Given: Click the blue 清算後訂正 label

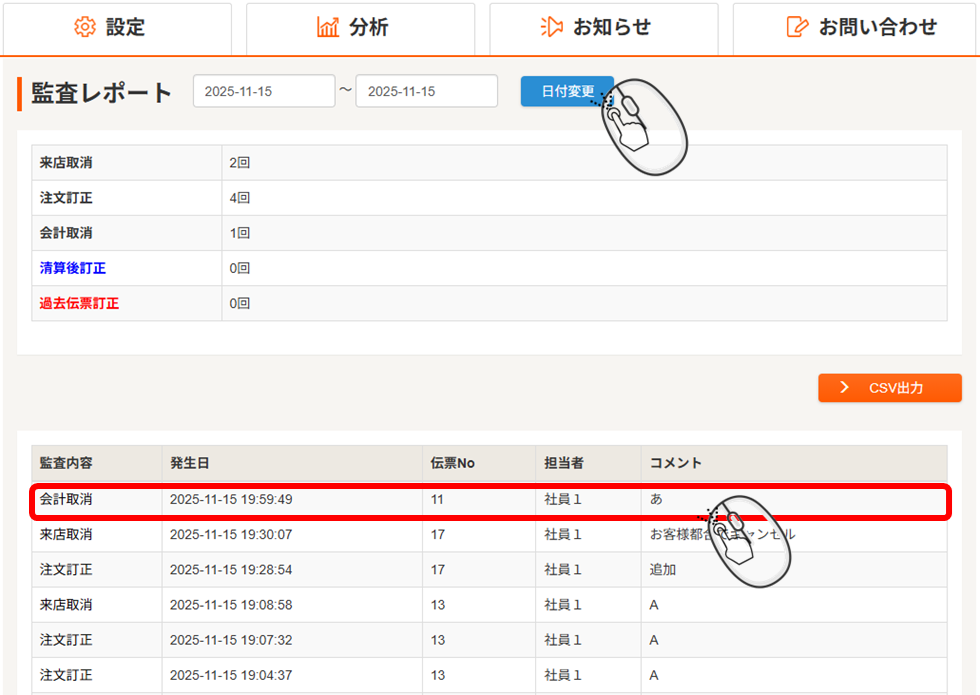Looking at the screenshot, I should [73, 268].
